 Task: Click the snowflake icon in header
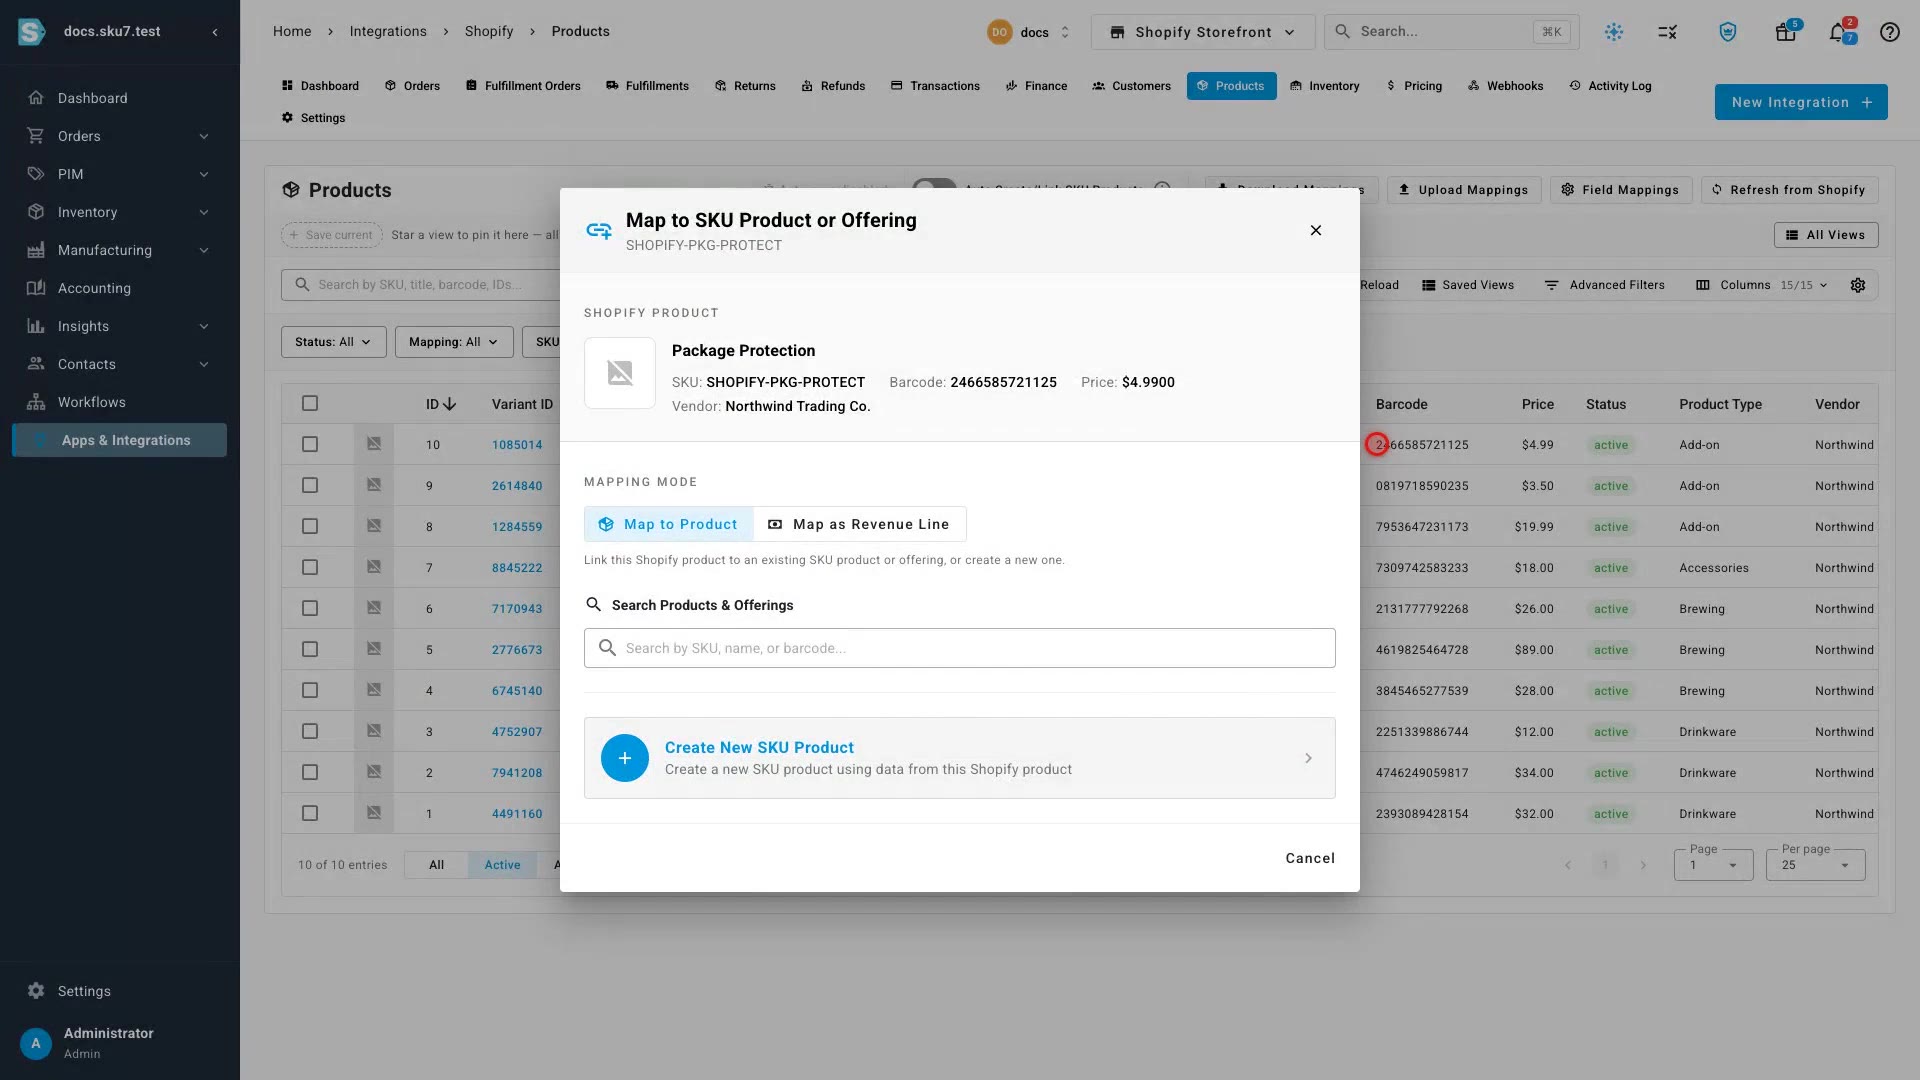[x=1613, y=32]
